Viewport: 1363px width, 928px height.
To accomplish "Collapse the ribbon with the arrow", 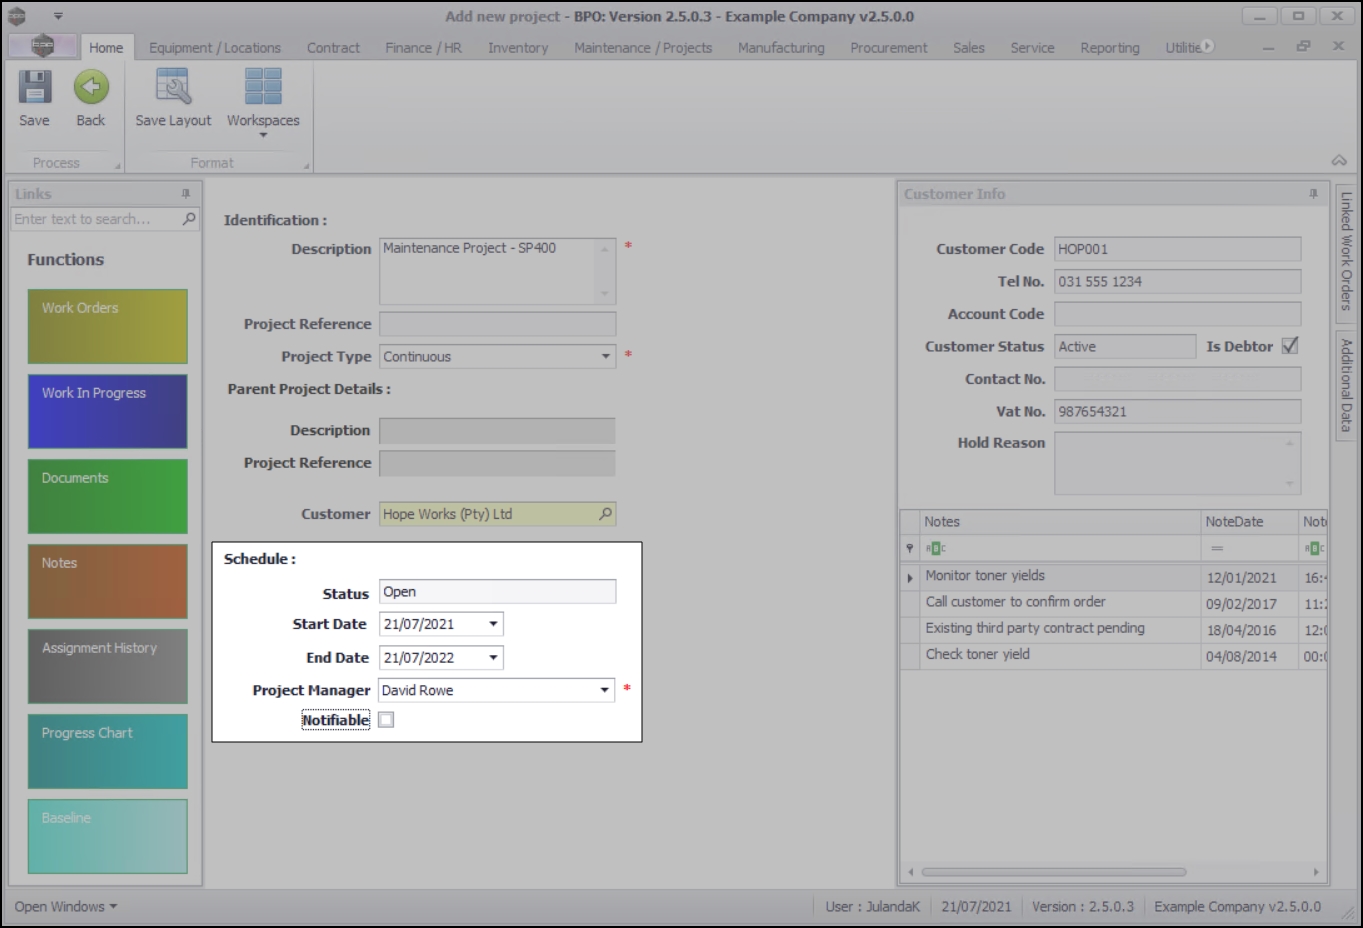I will 1339,161.
